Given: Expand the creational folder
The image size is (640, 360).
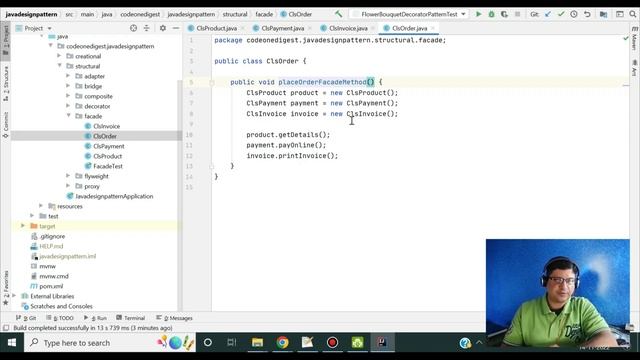Looking at the screenshot, I should (x=59, y=56).
